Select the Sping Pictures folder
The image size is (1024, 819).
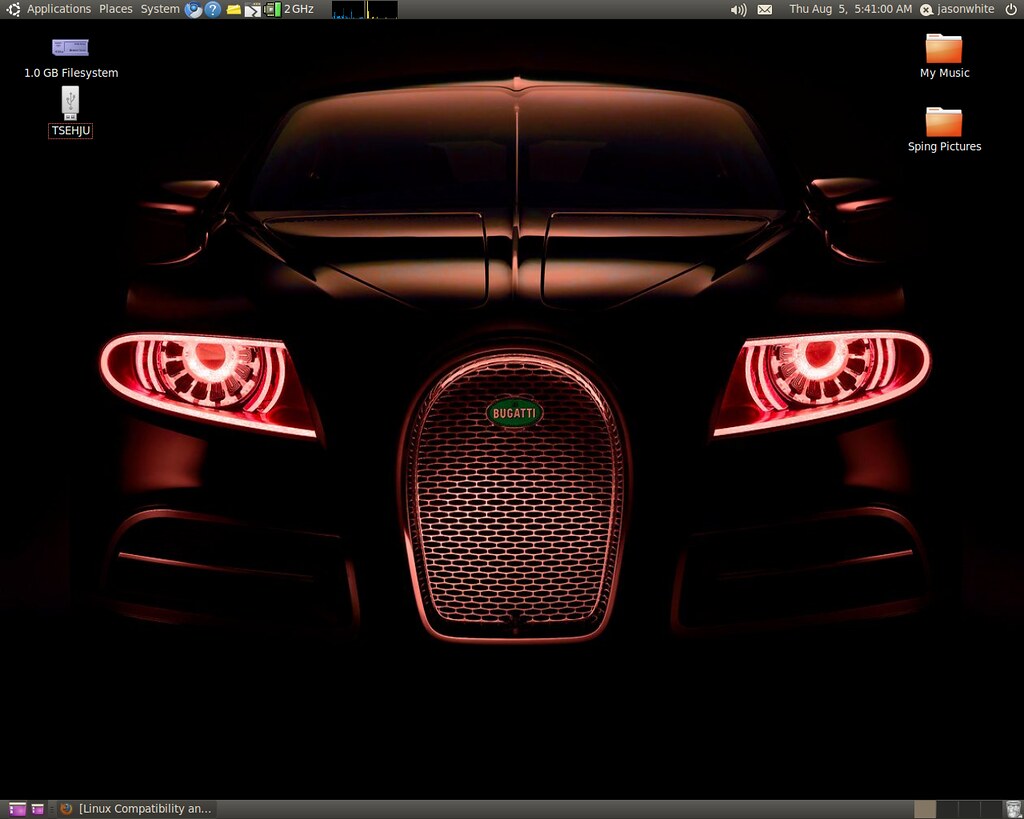point(944,130)
